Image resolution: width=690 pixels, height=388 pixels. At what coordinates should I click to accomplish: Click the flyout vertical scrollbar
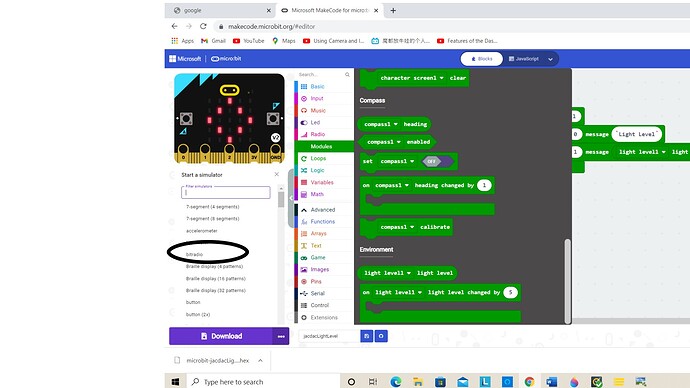[x=568, y=281]
